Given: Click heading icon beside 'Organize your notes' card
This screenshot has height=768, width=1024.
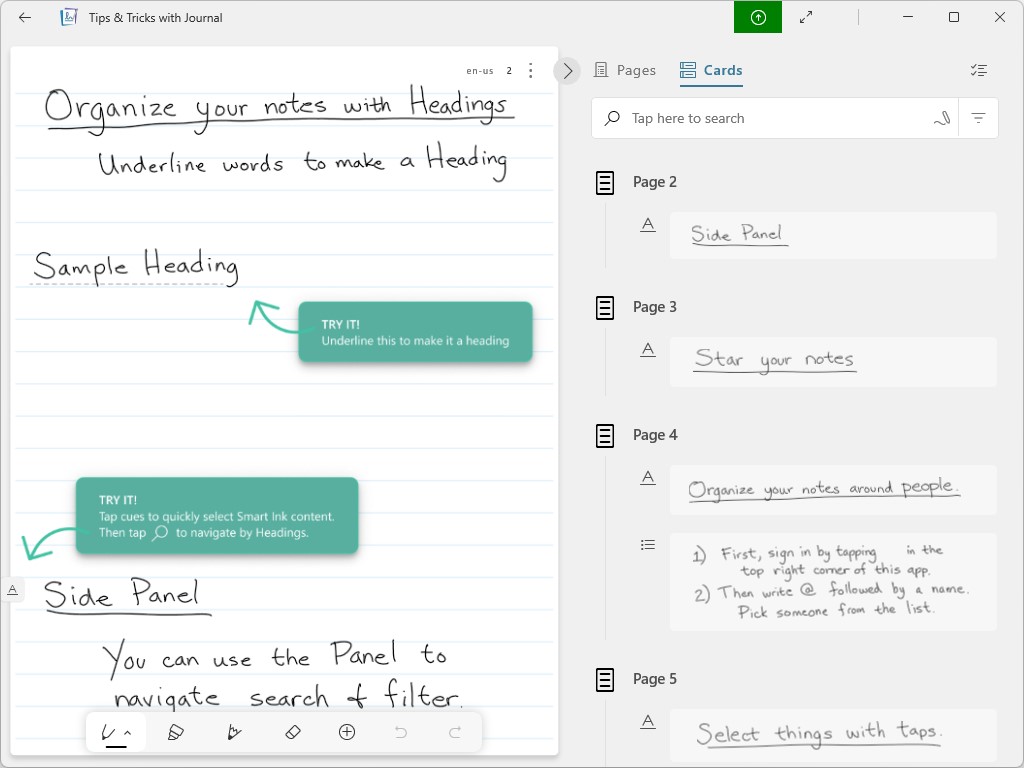Looking at the screenshot, I should (x=647, y=478).
